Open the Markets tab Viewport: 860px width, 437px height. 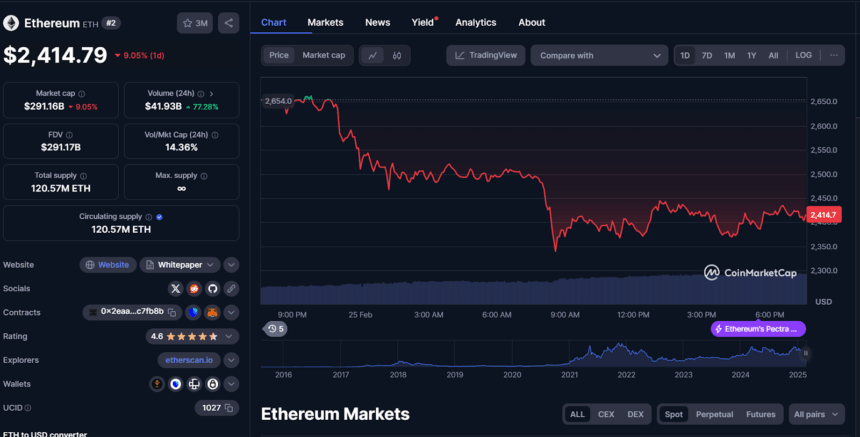point(325,22)
